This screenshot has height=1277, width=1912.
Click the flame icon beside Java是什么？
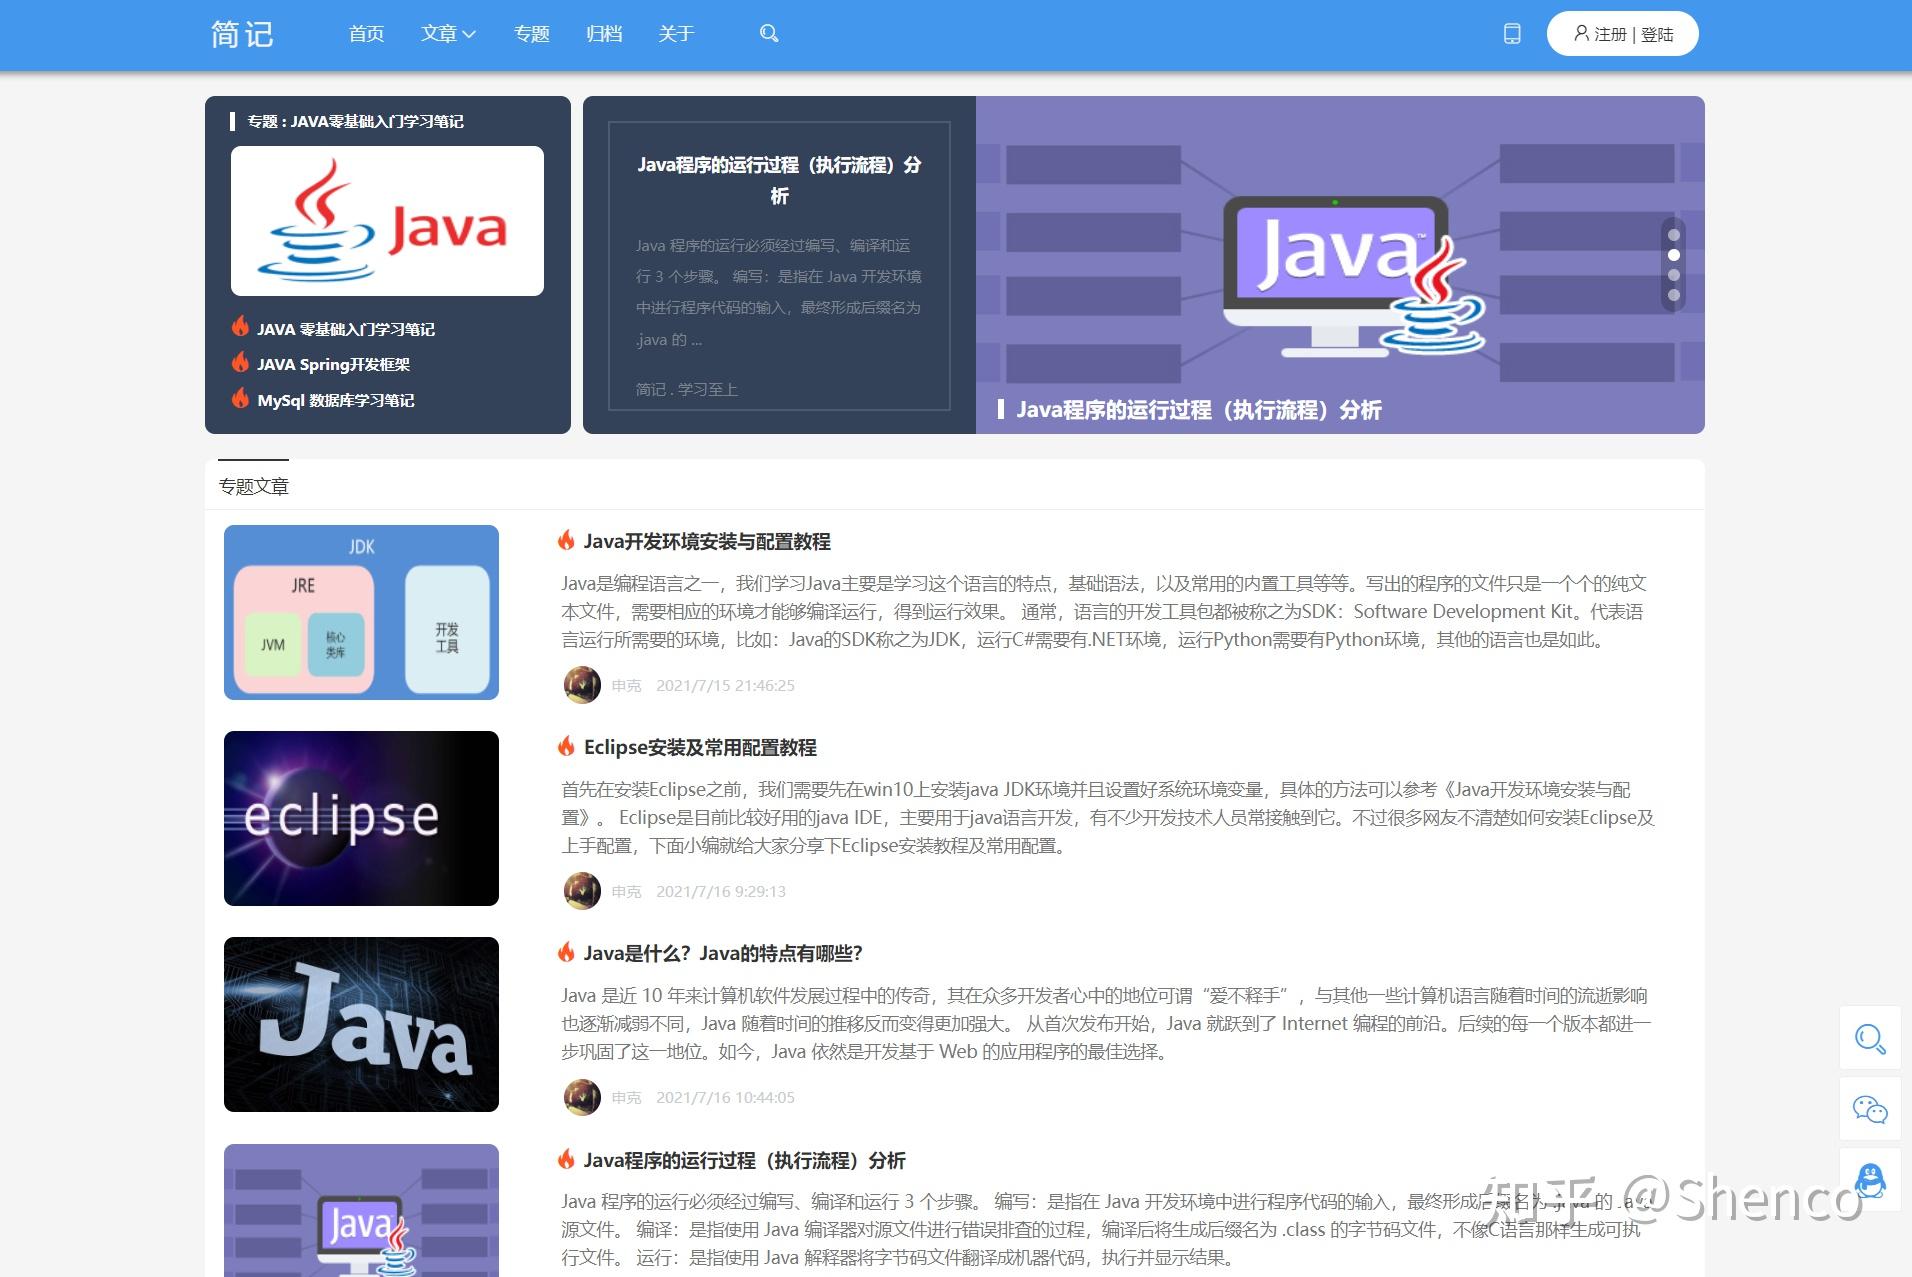pyautogui.click(x=566, y=952)
